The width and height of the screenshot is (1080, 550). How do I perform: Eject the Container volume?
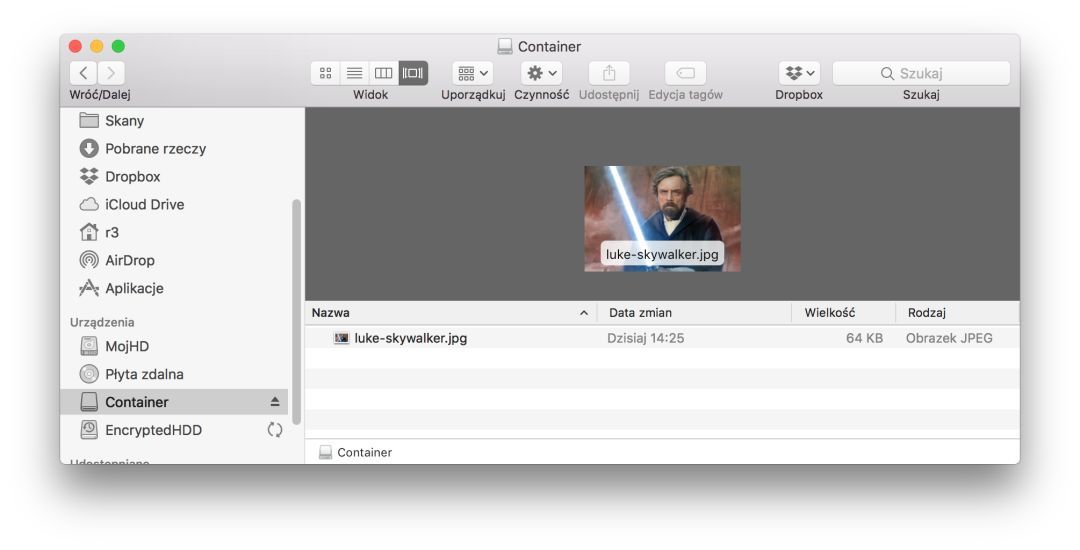(275, 402)
